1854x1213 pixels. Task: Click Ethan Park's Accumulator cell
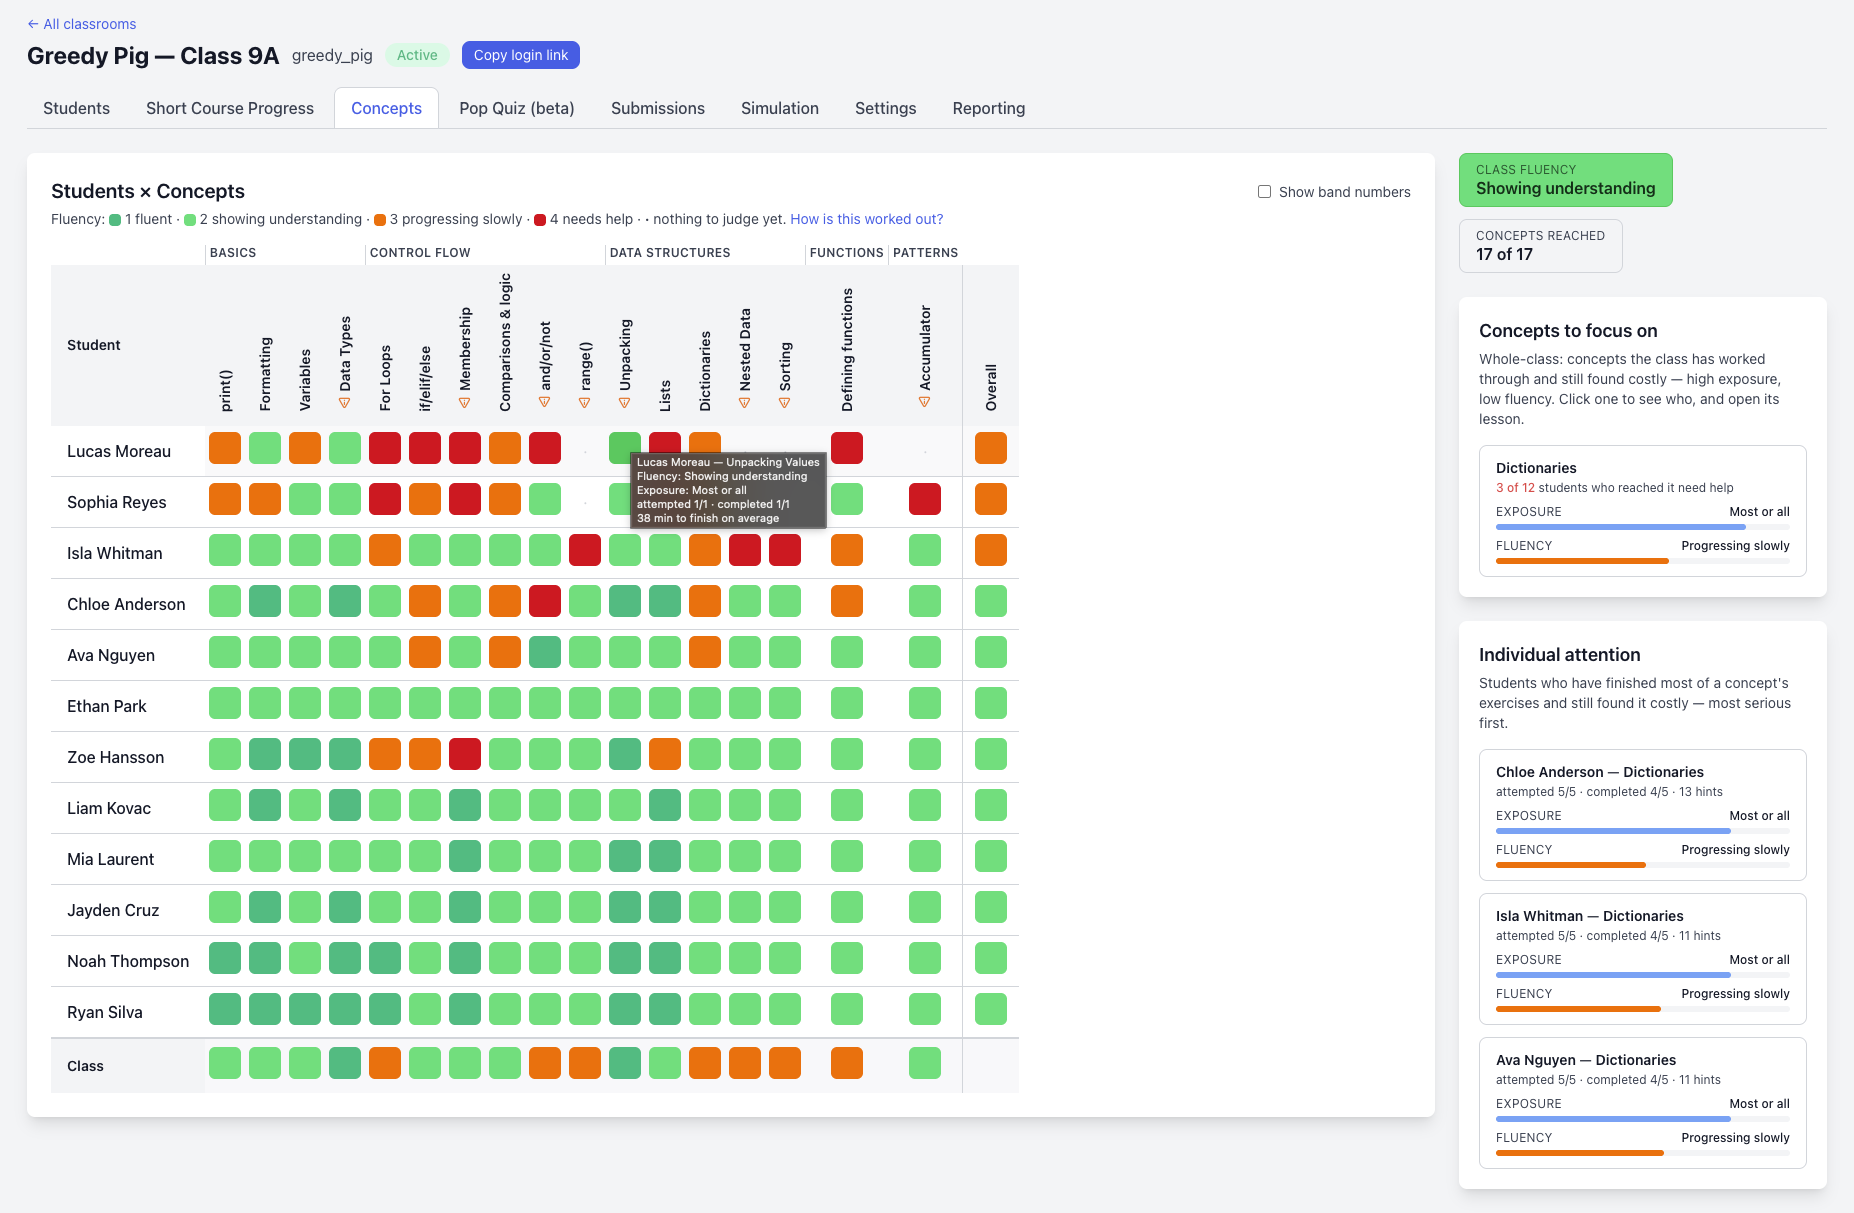[x=925, y=703]
